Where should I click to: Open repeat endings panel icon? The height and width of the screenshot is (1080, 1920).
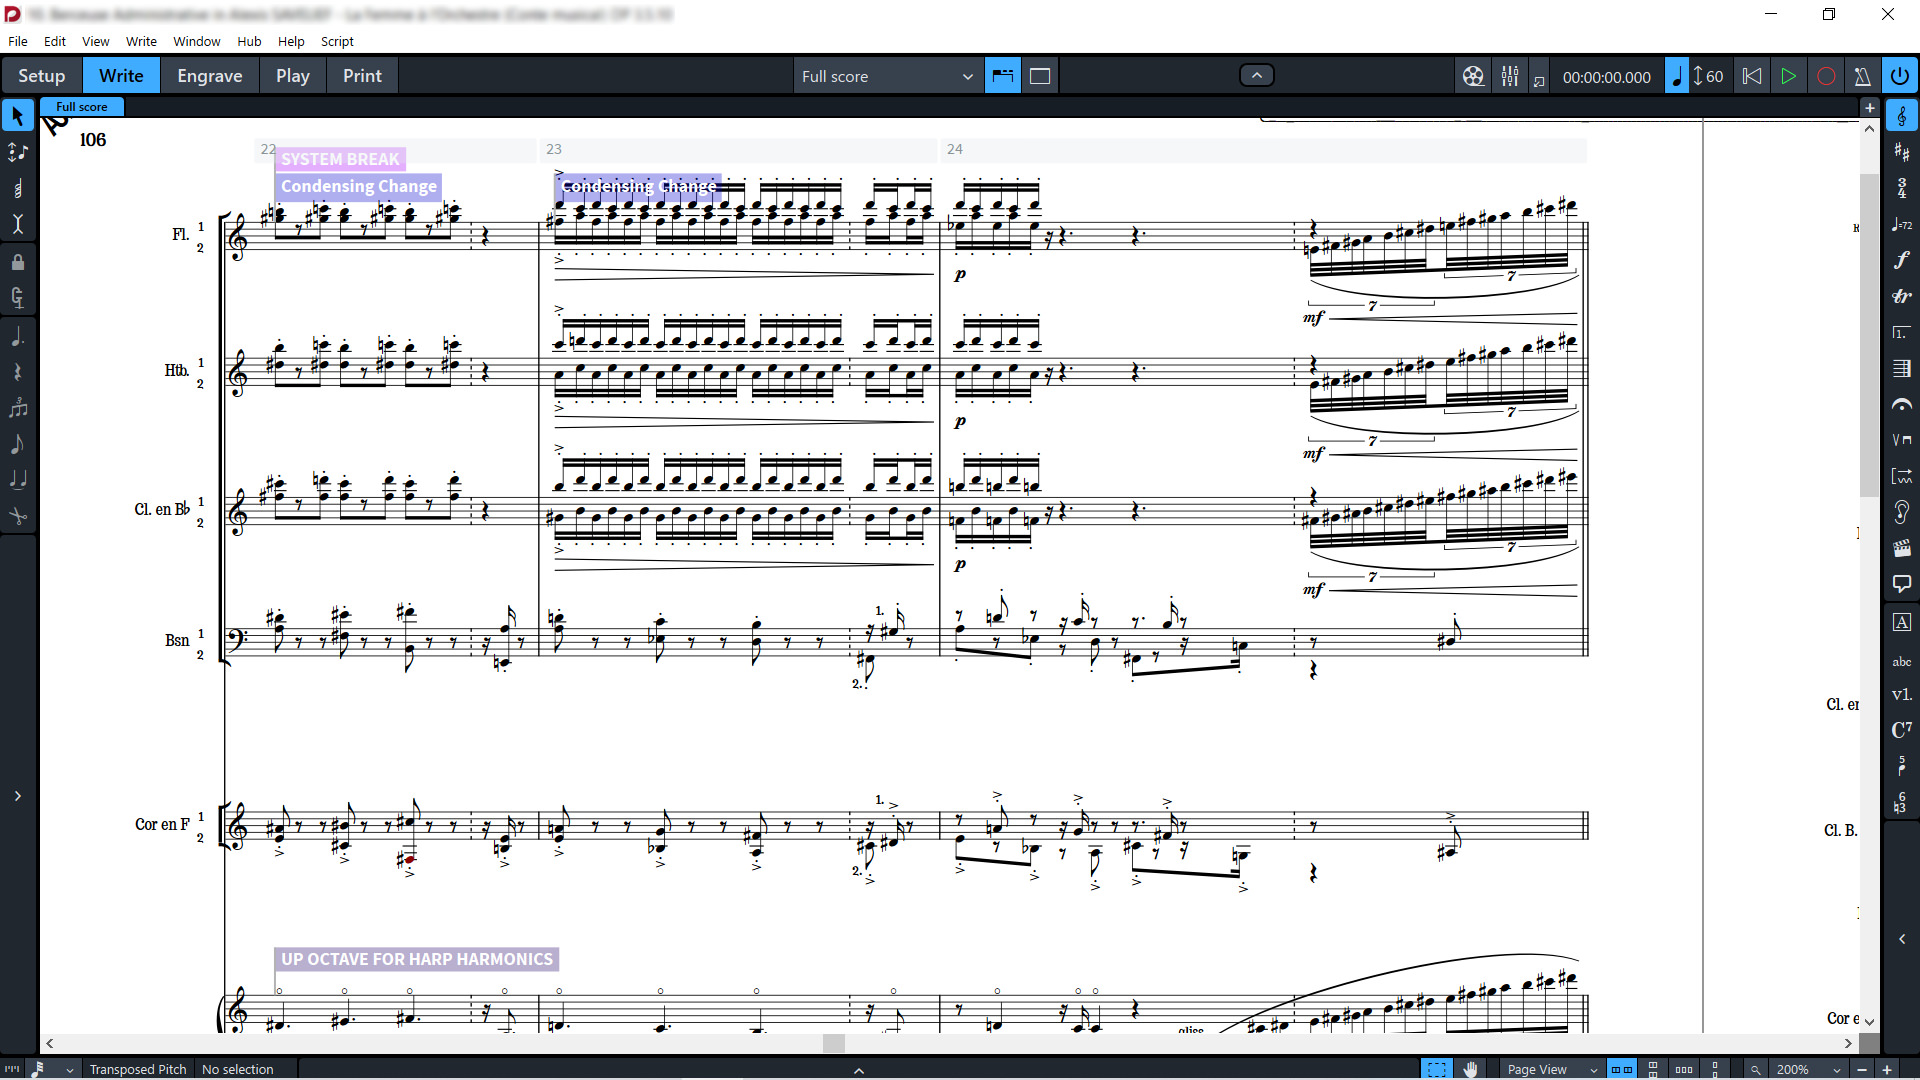pos(1901,332)
